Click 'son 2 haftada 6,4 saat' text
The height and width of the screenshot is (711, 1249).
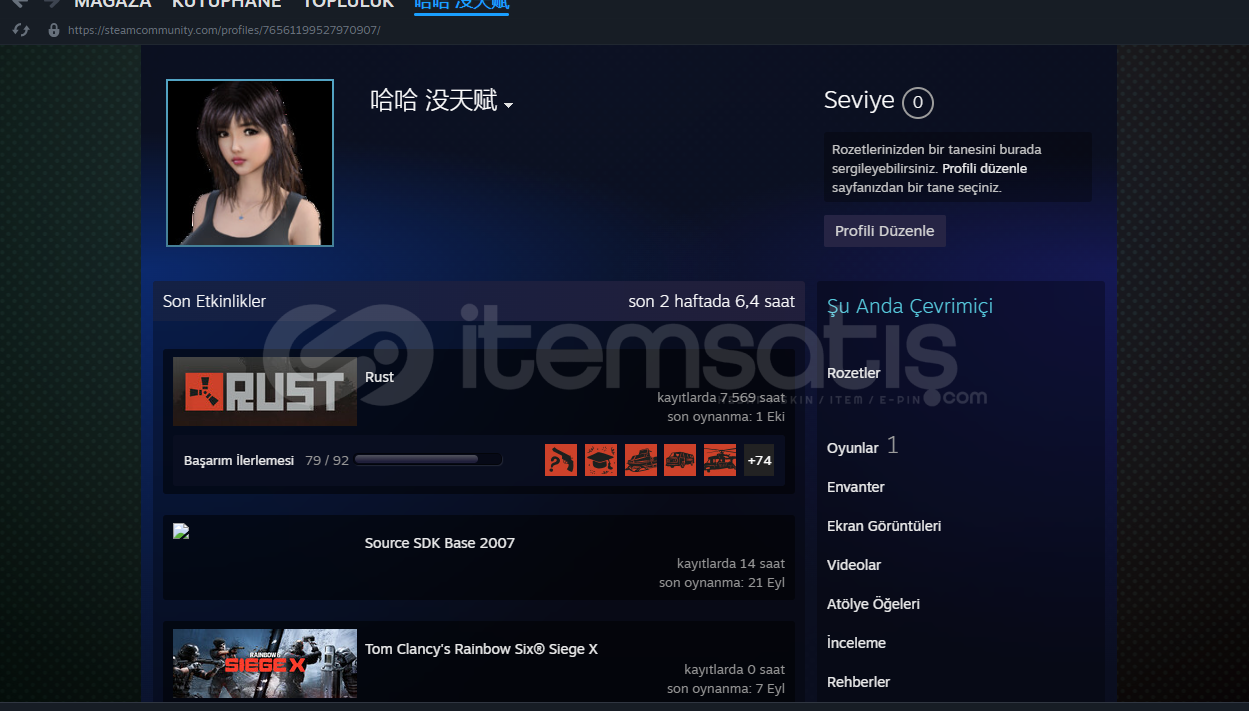click(x=711, y=301)
